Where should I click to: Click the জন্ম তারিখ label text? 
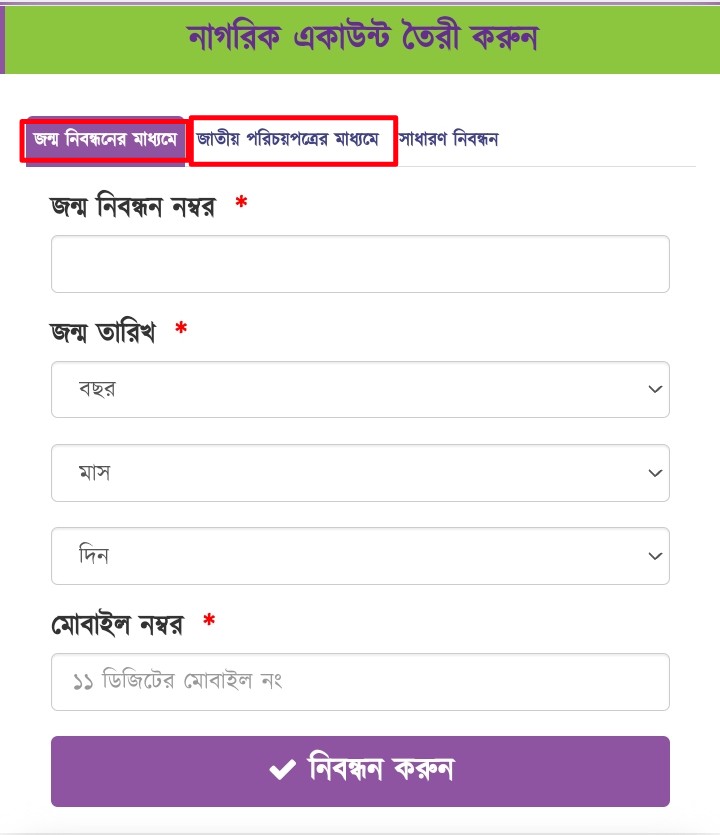click(x=103, y=332)
